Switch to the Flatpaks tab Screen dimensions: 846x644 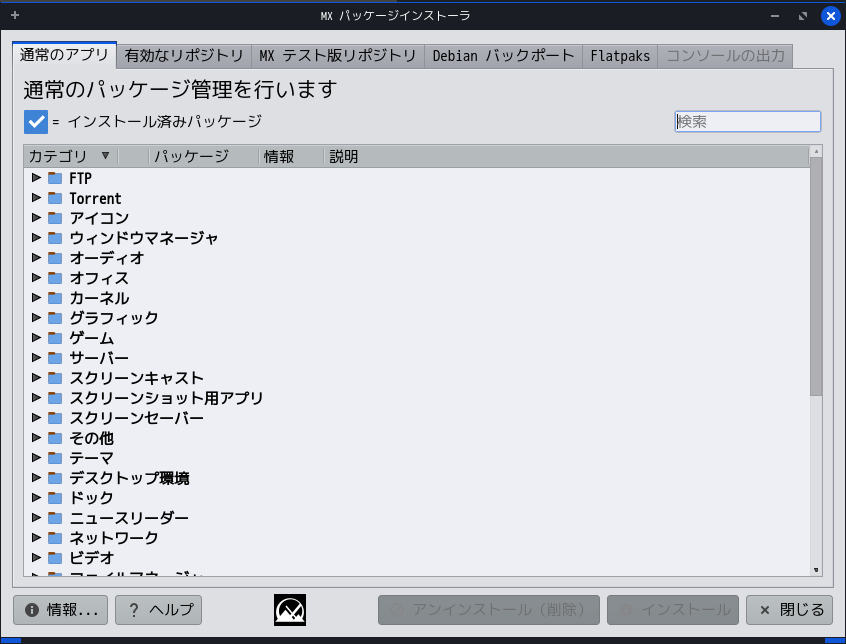[x=620, y=56]
